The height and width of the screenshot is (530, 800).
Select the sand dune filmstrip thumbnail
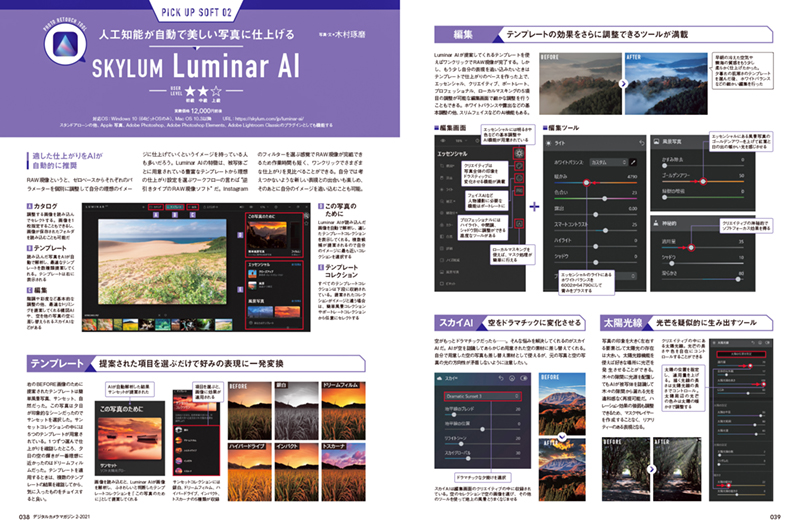pyautogui.click(x=223, y=324)
